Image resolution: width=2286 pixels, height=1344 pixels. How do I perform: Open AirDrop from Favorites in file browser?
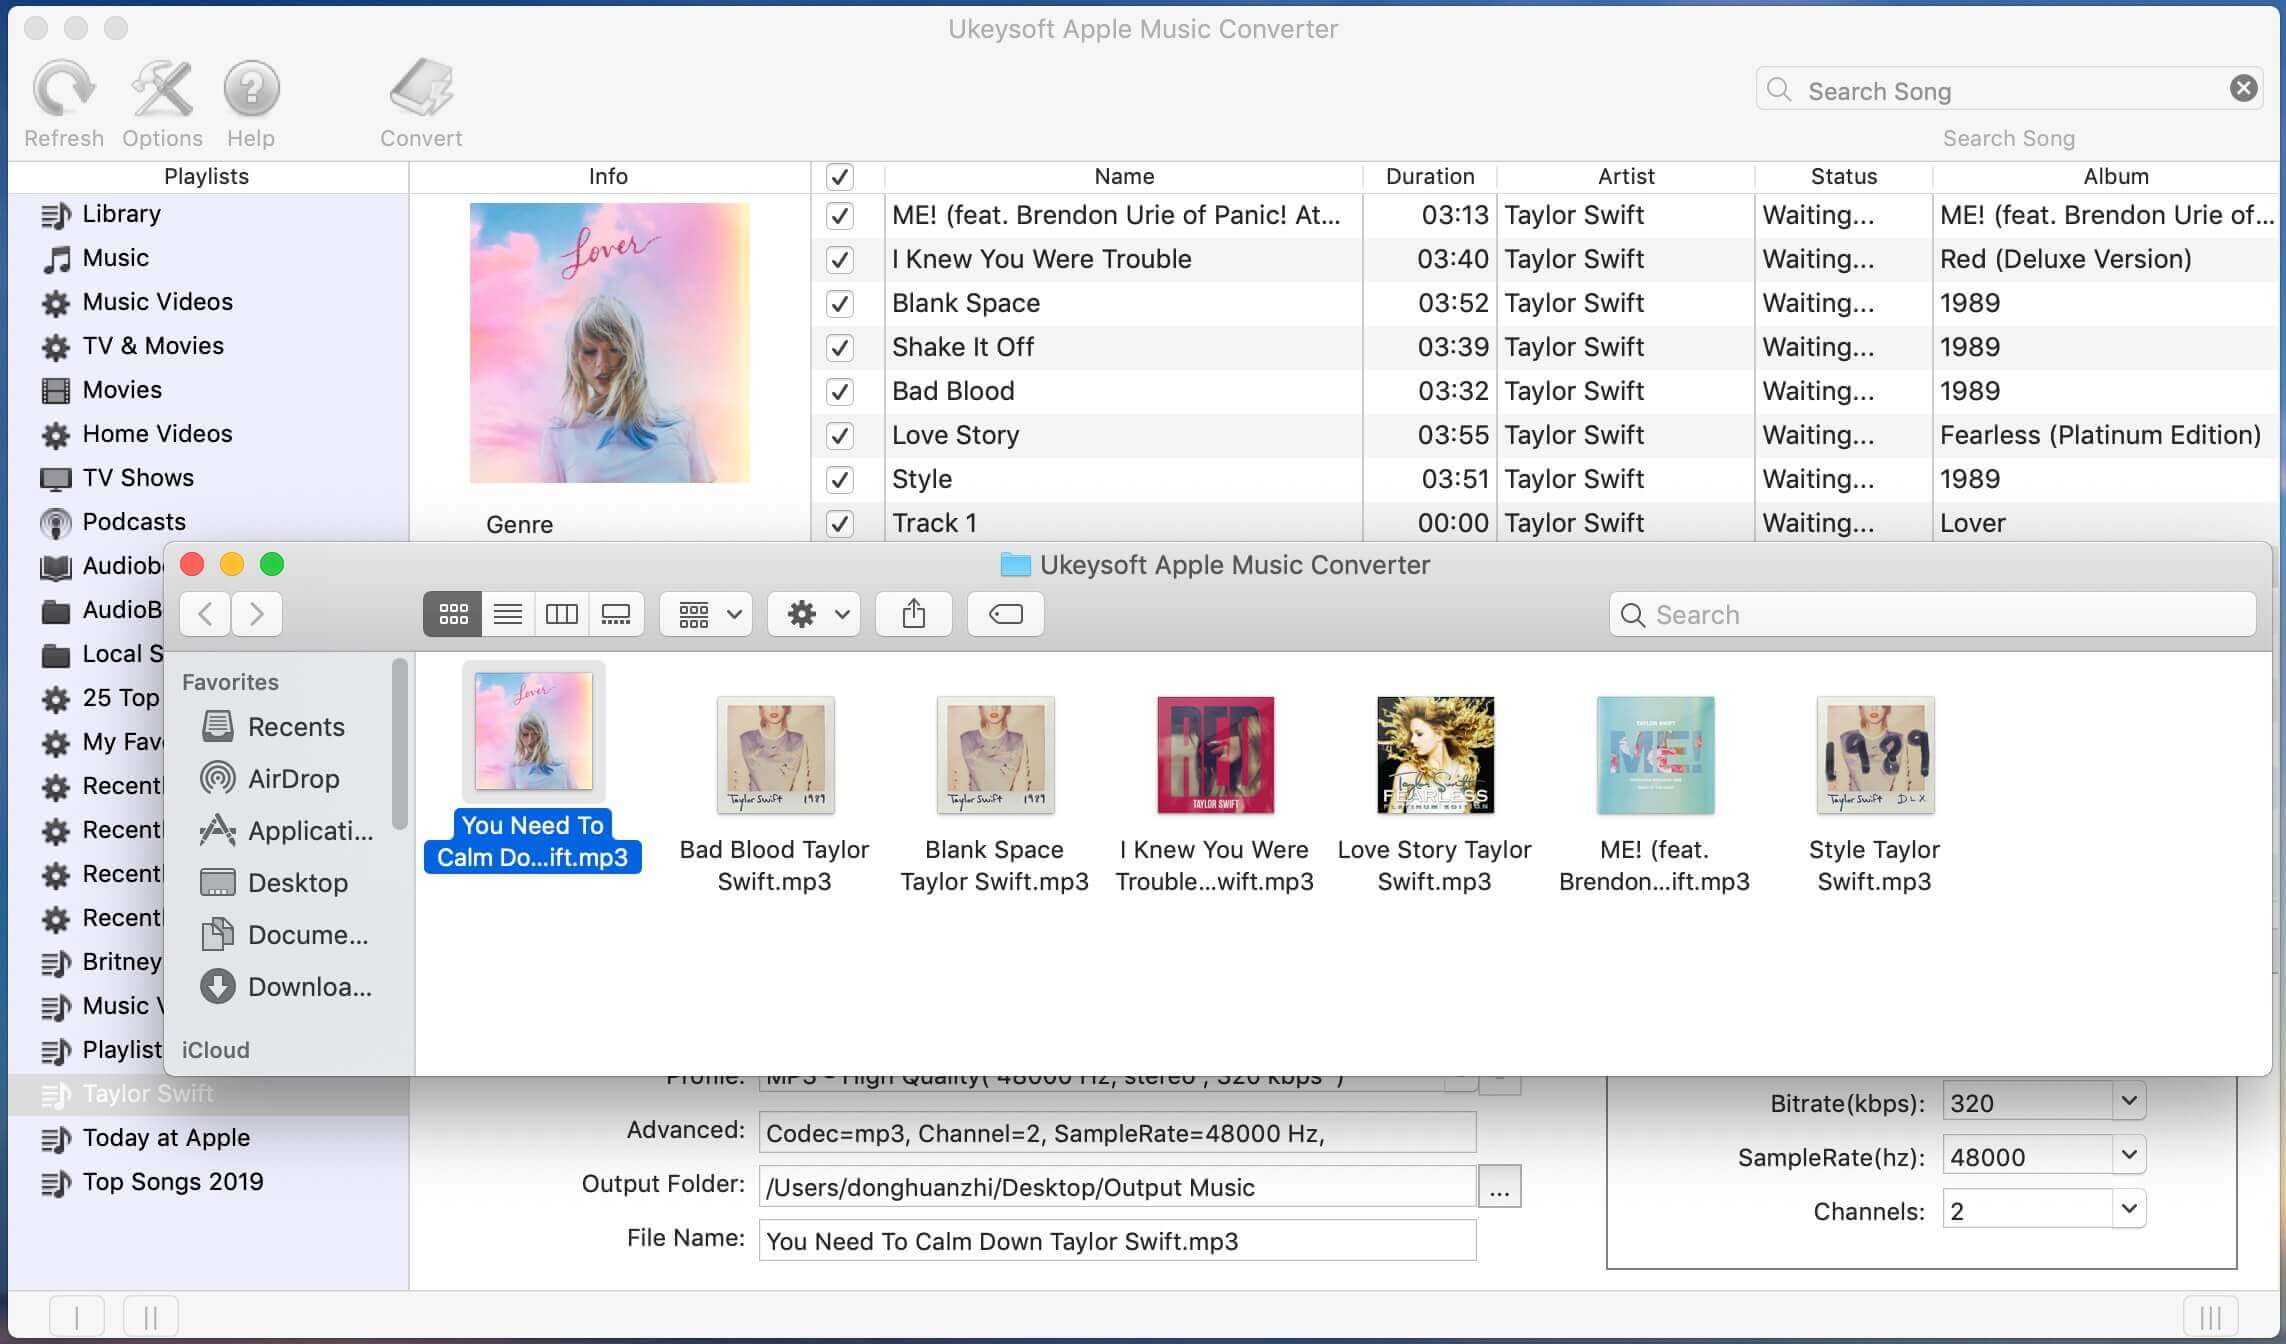pos(293,779)
